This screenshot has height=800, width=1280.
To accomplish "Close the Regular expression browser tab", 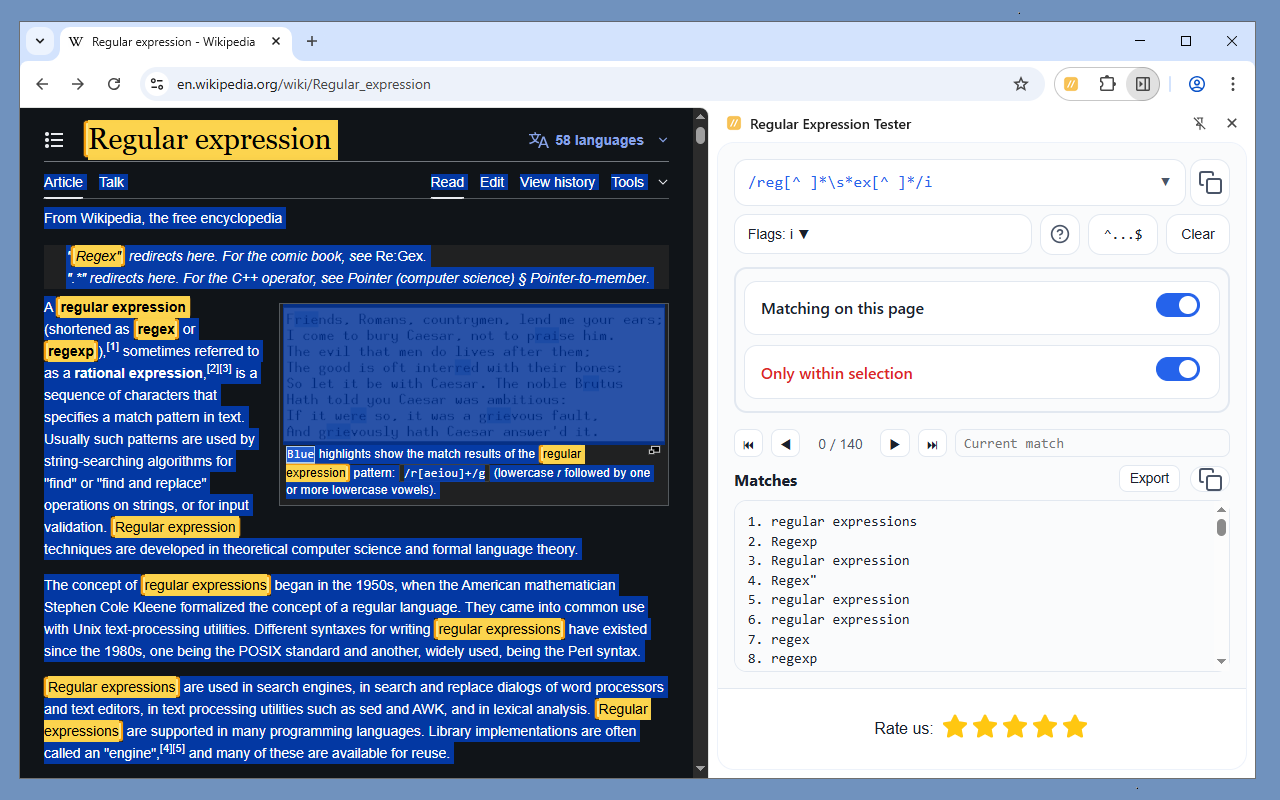I will (274, 42).
